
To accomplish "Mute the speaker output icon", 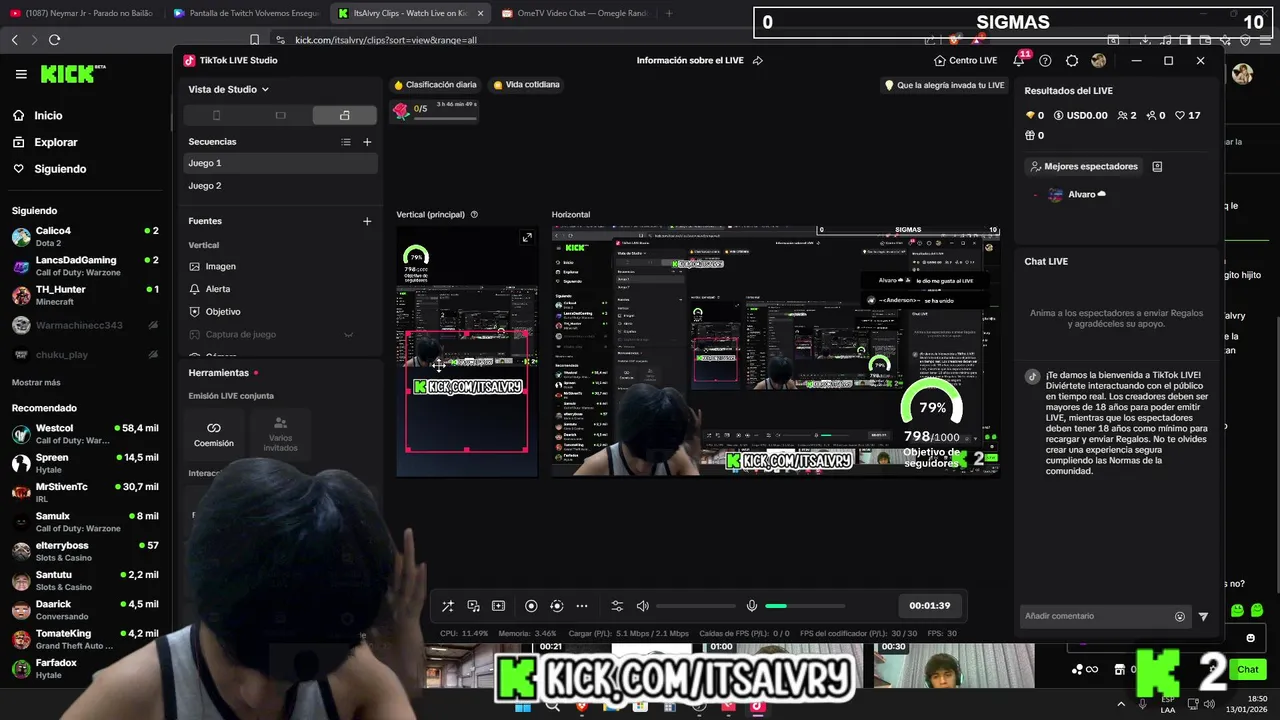I will (643, 606).
